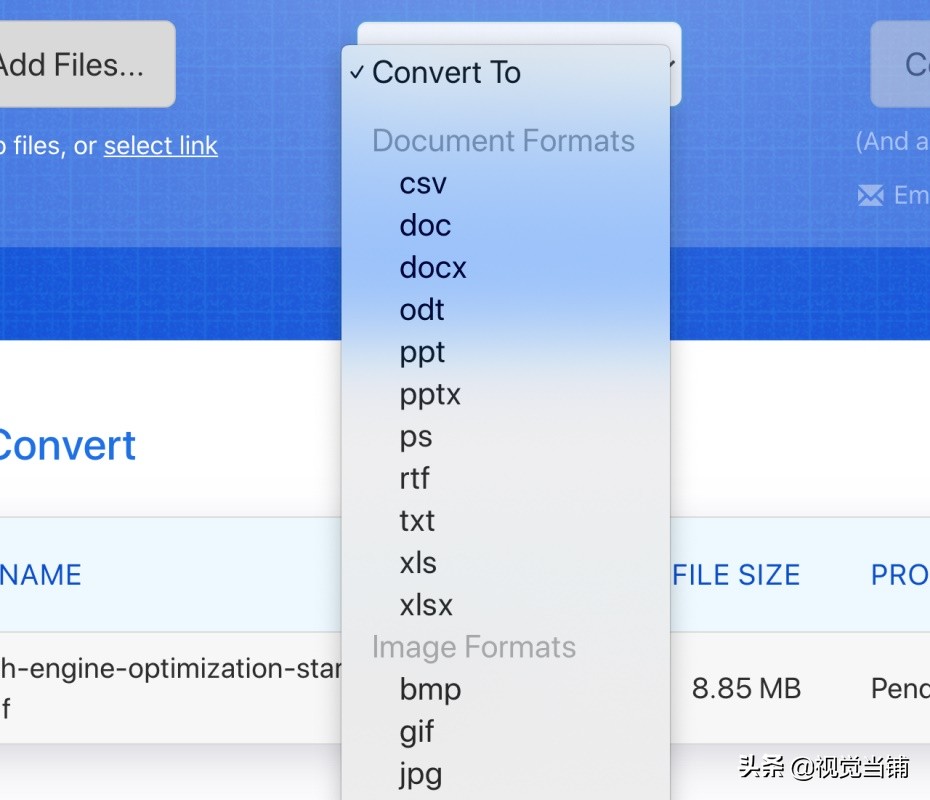Open the select link hyperlink
The image size is (930, 800).
[160, 146]
